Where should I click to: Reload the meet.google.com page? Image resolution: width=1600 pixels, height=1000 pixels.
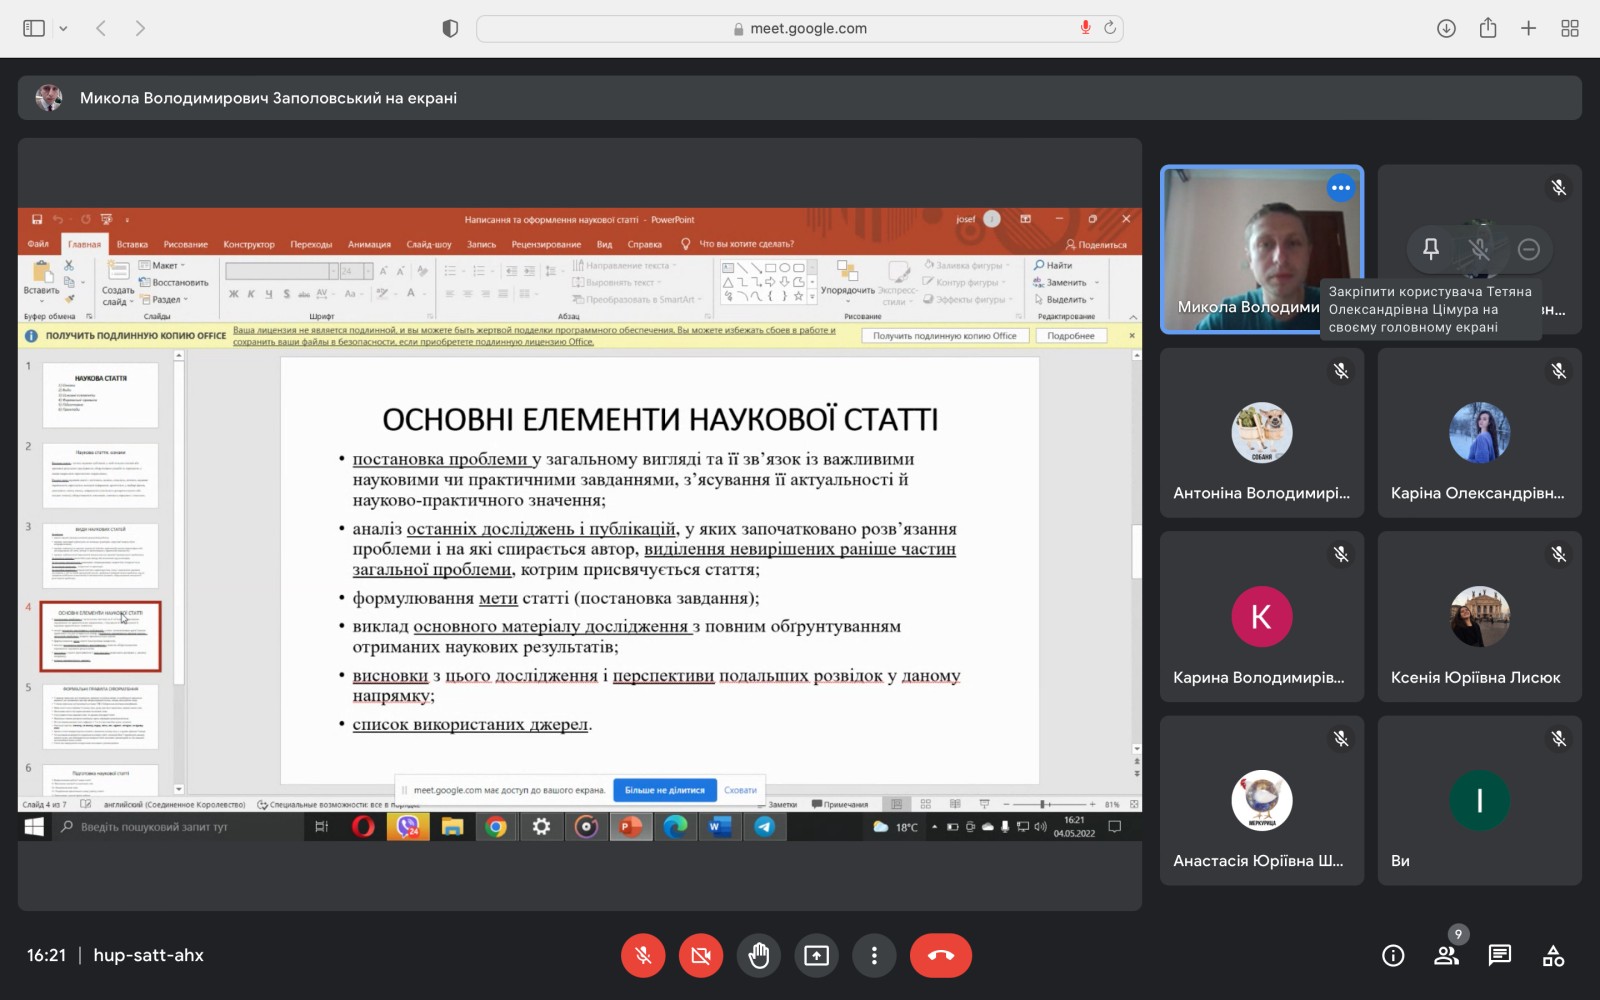click(1109, 28)
